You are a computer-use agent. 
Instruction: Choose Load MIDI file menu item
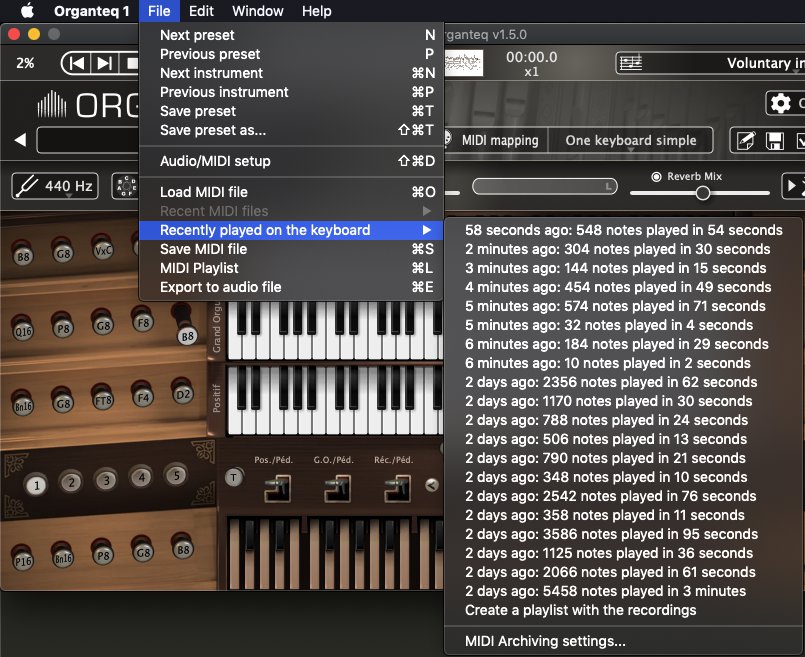pos(292,192)
